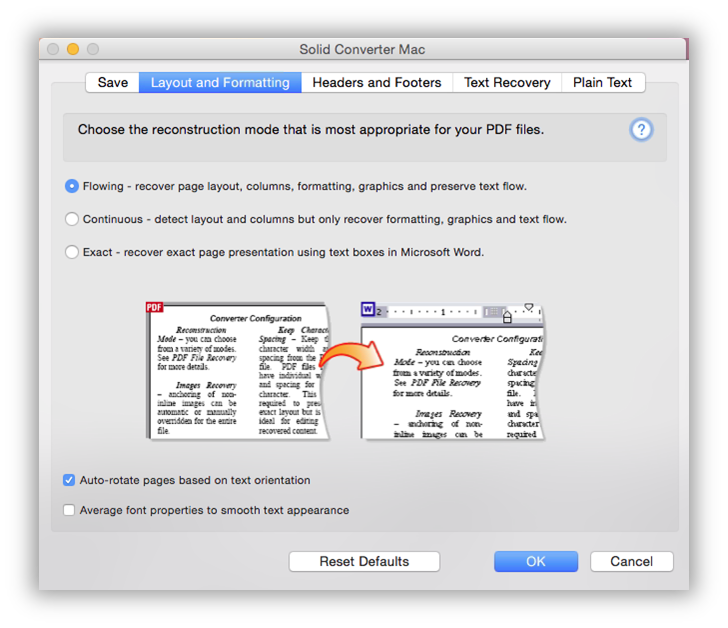Select the Flowing reconstruction mode

[x=72, y=186]
